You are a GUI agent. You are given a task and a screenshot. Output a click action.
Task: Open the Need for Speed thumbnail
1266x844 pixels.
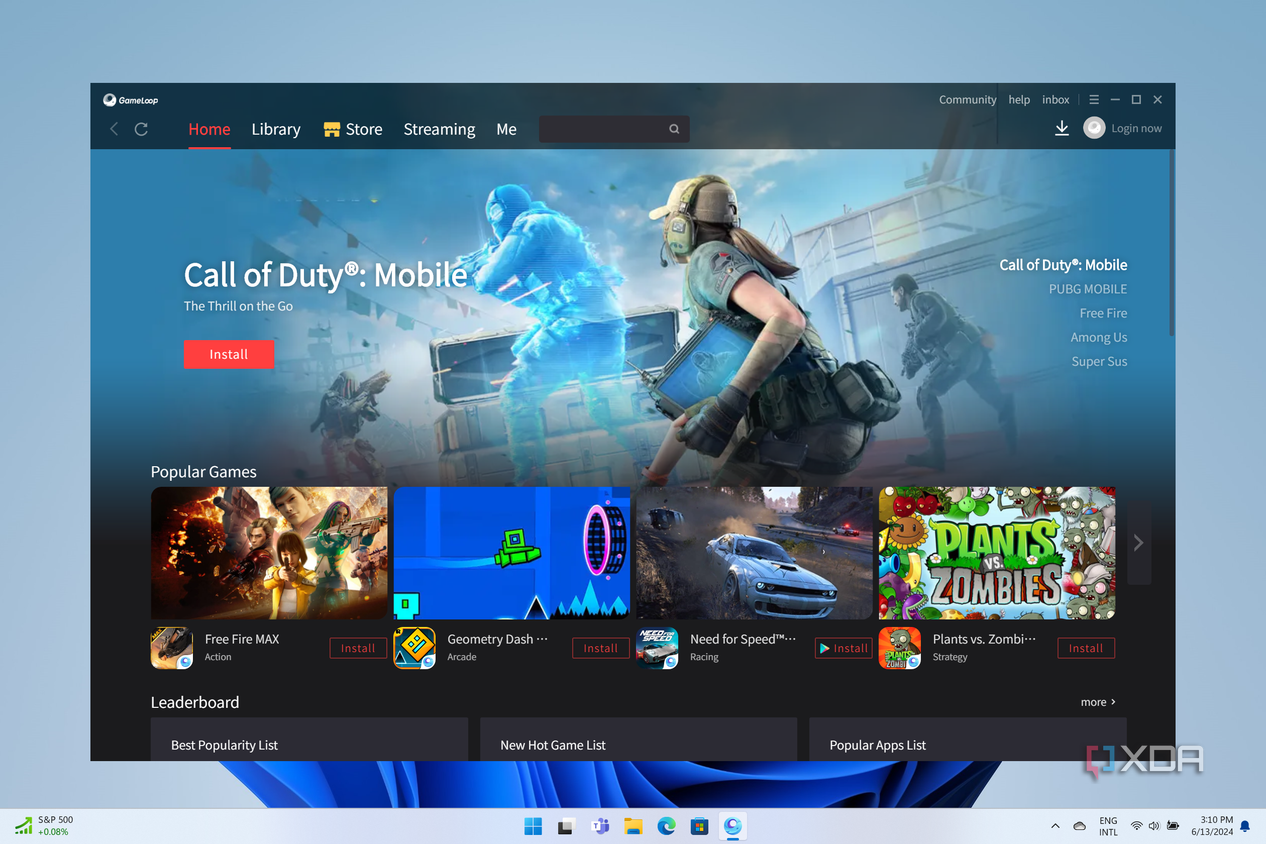tap(755, 553)
